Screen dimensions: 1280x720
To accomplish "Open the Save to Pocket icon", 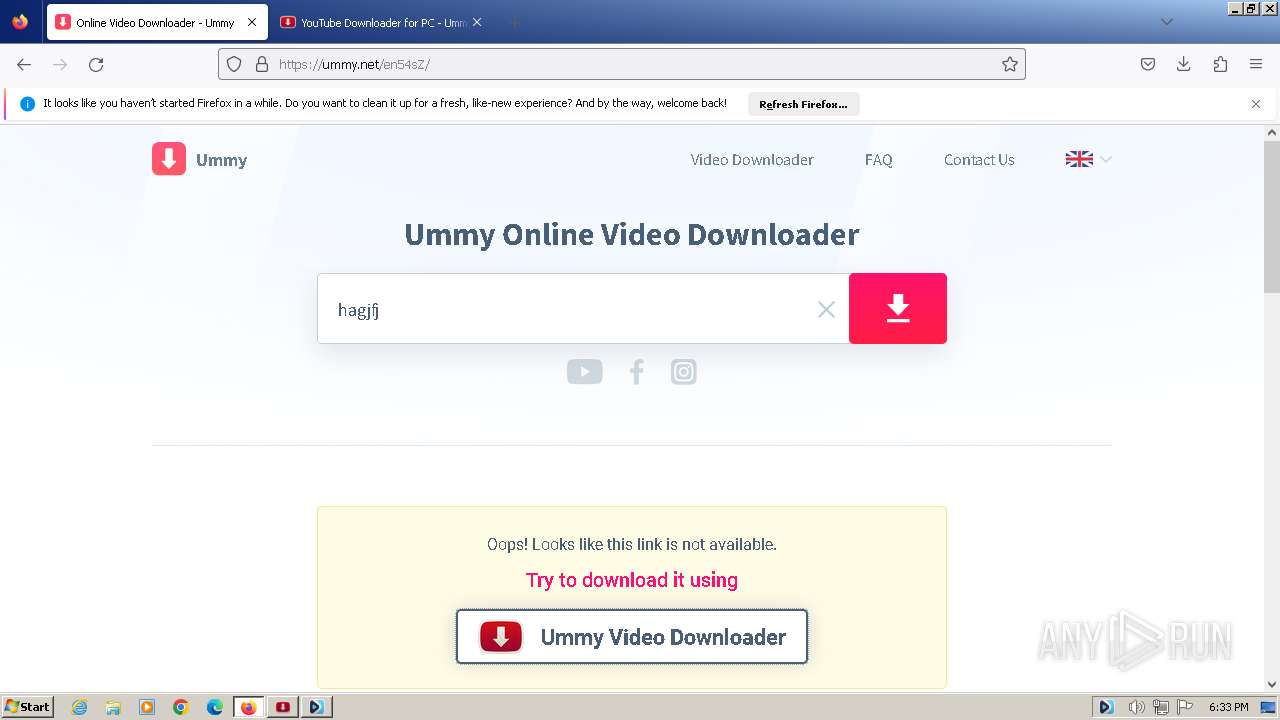I will pyautogui.click(x=1148, y=64).
